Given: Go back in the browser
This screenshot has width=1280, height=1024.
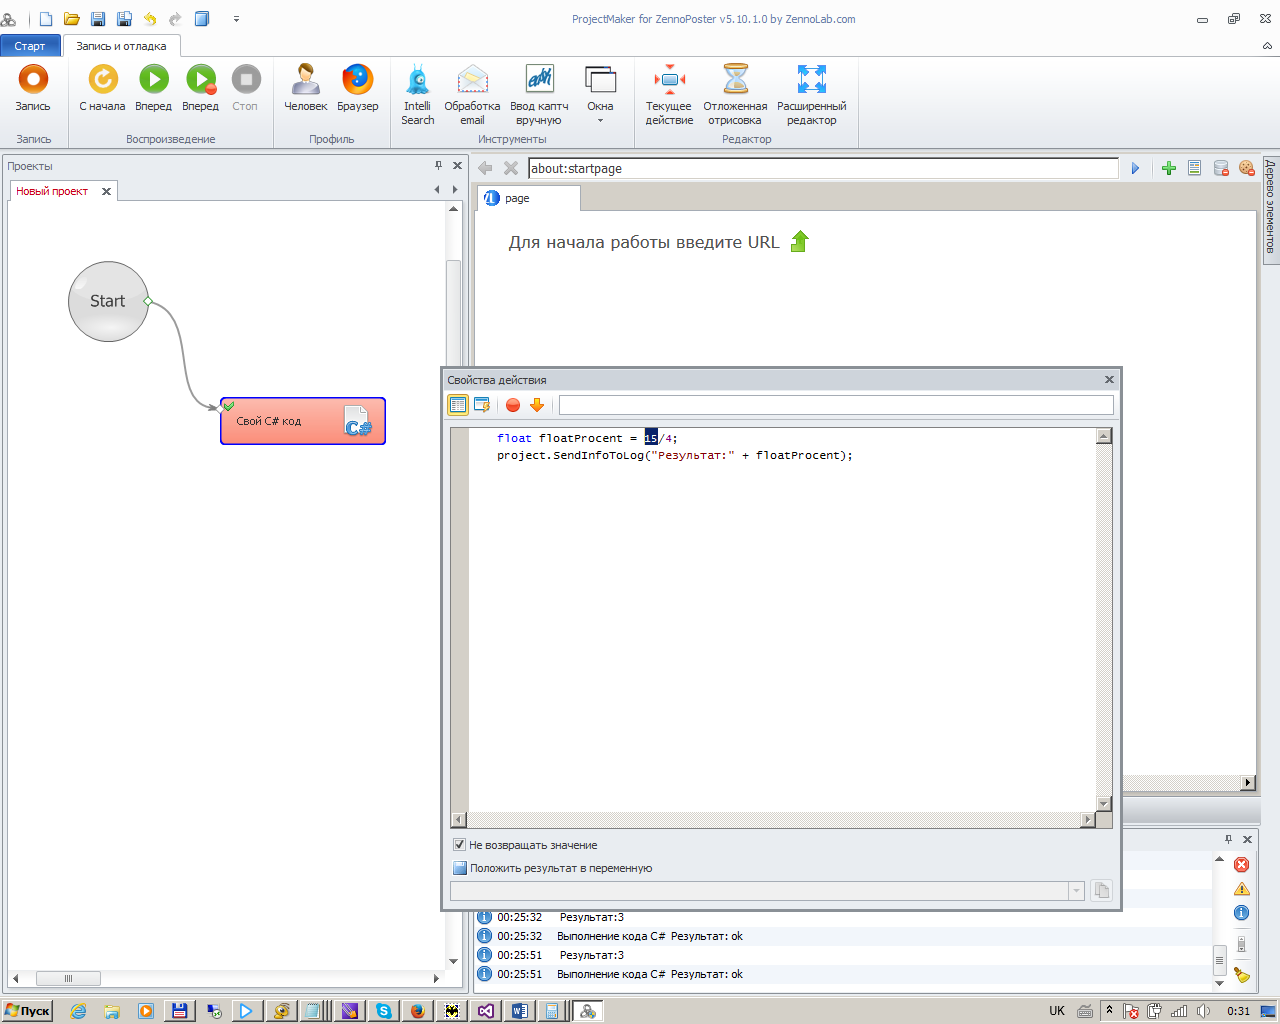Looking at the screenshot, I should (485, 168).
